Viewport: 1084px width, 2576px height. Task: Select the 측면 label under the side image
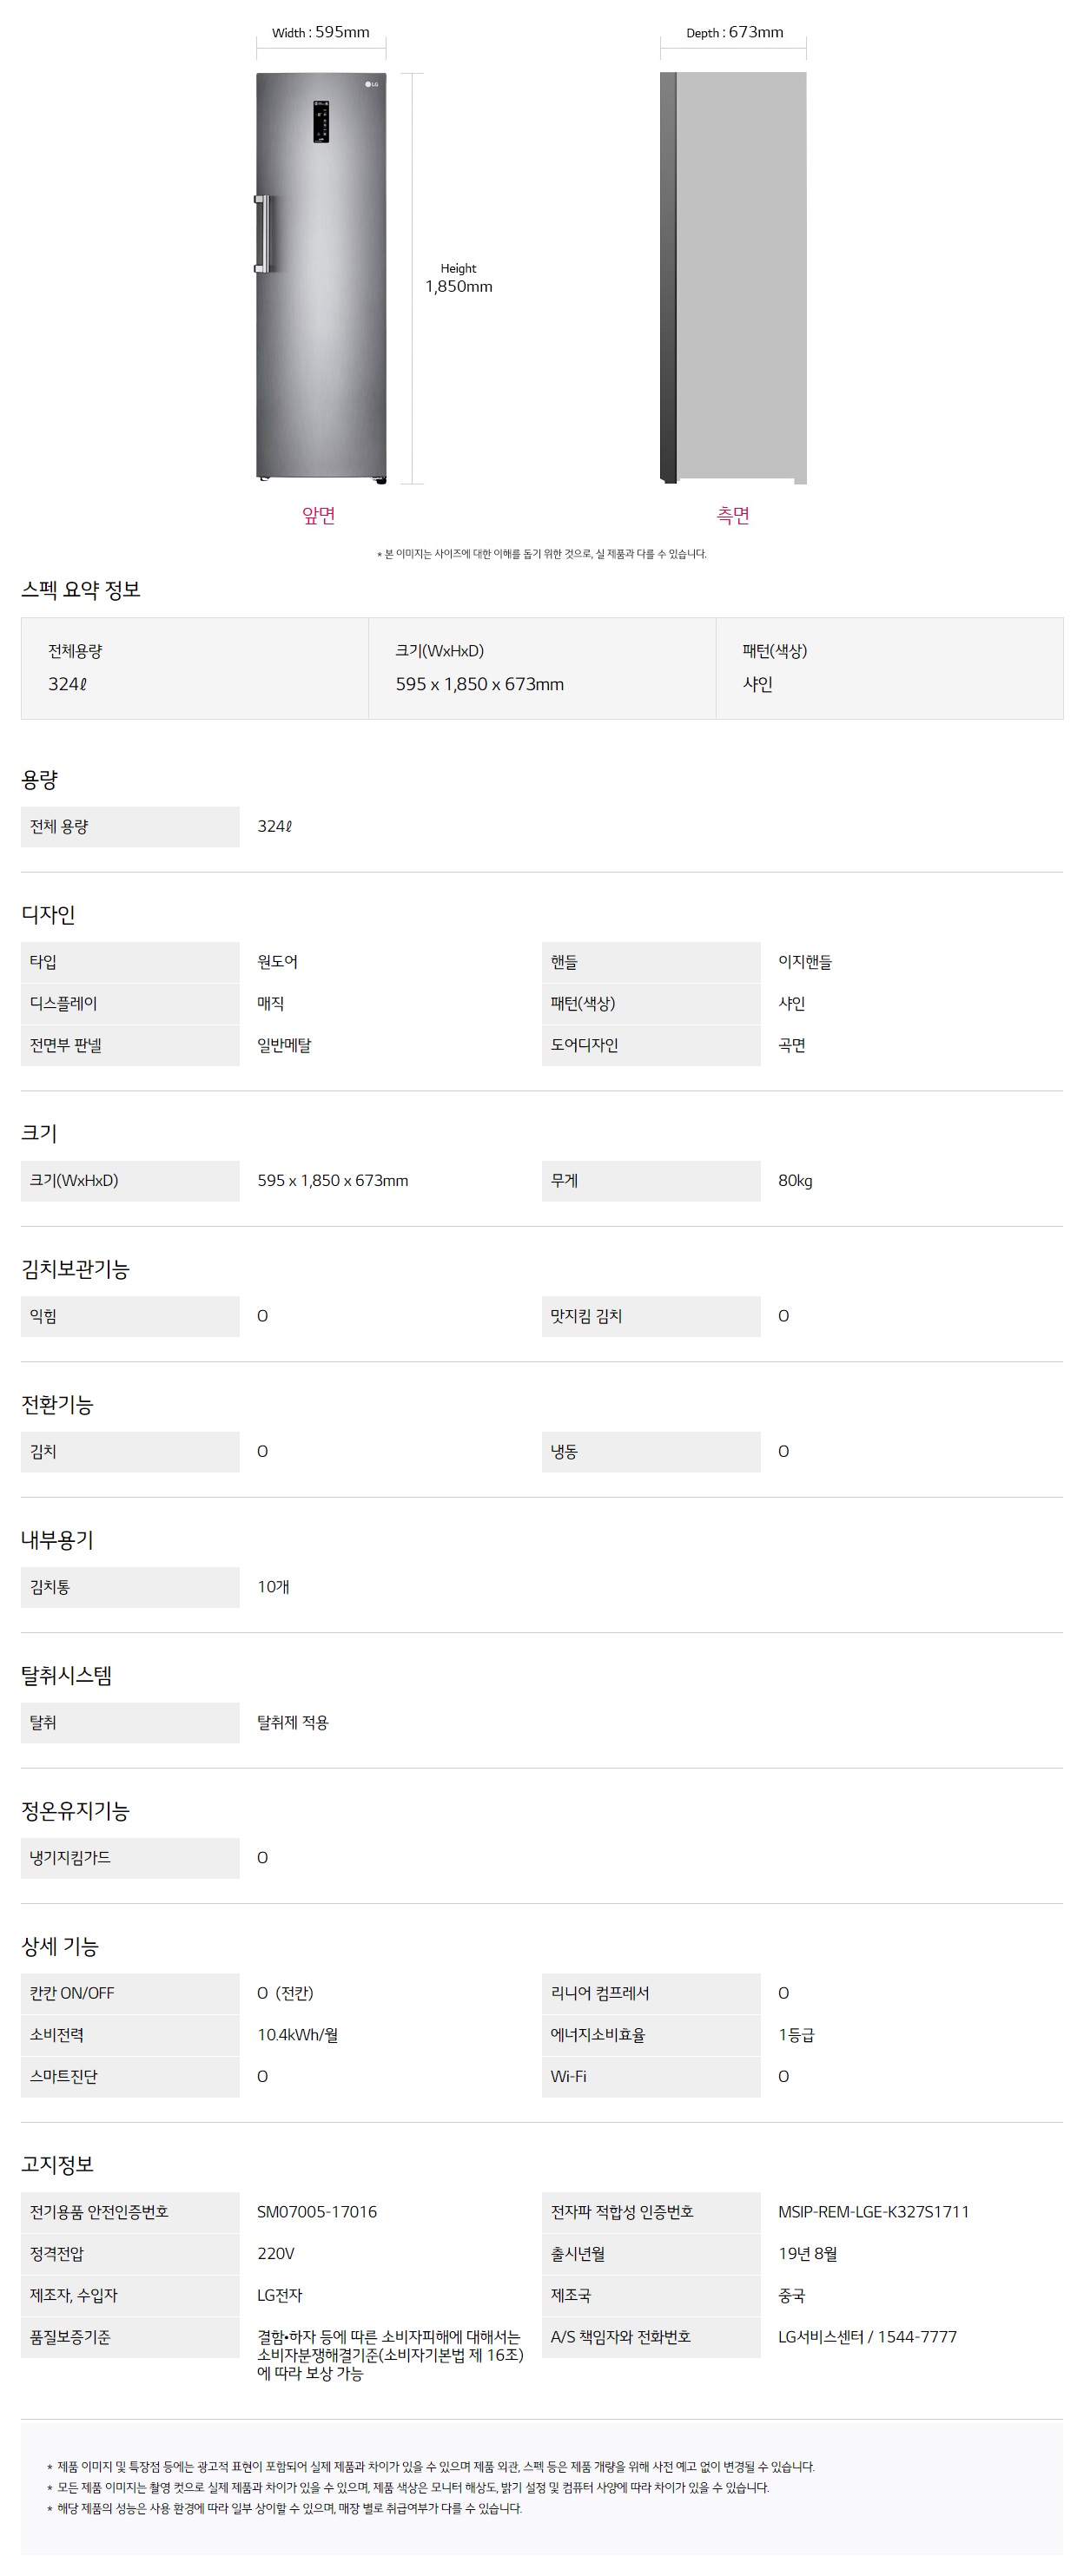[733, 516]
